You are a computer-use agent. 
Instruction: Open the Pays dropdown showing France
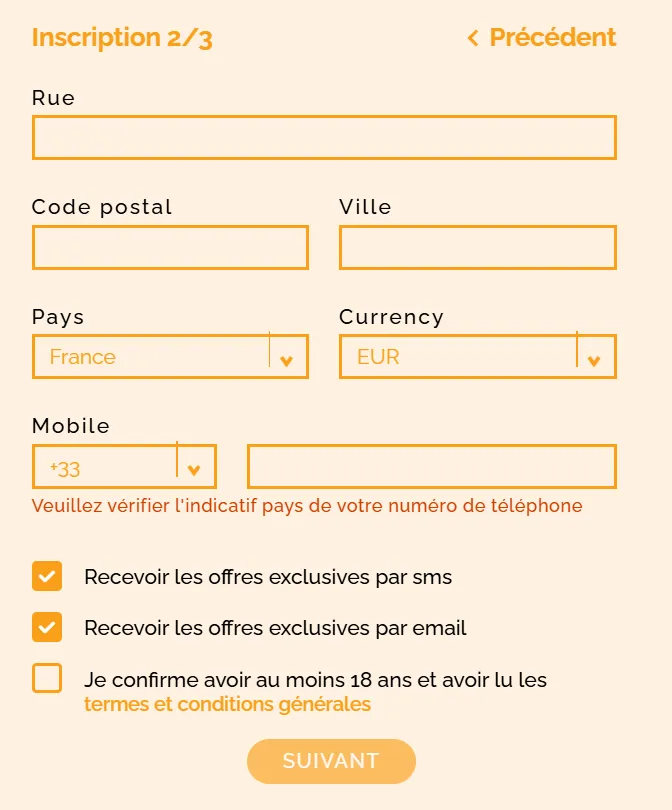click(150, 357)
